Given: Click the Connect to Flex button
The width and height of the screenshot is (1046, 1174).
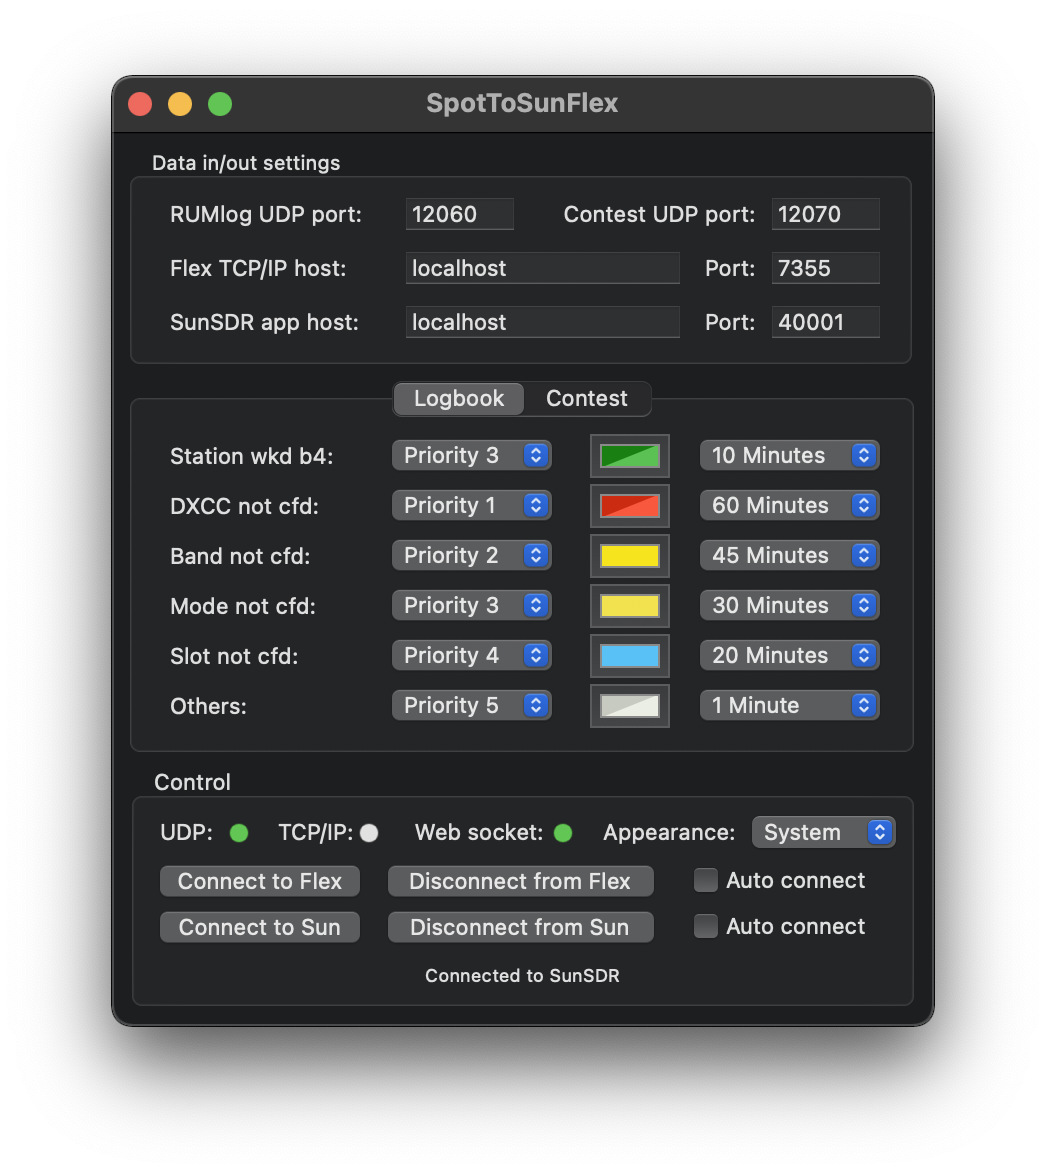Looking at the screenshot, I should pyautogui.click(x=260, y=881).
